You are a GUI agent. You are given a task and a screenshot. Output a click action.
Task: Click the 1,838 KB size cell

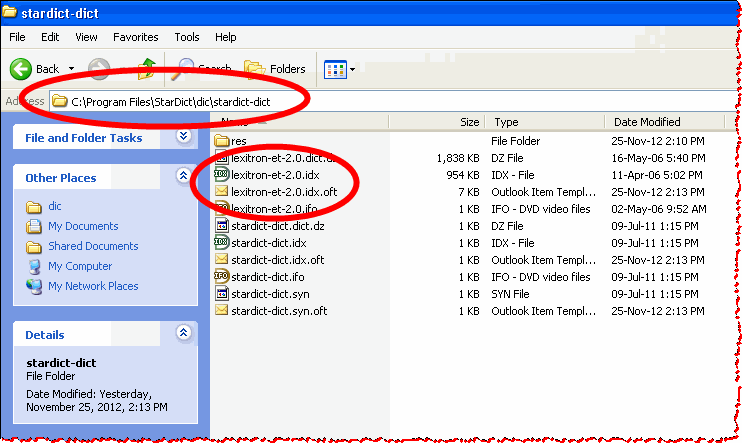click(x=458, y=158)
